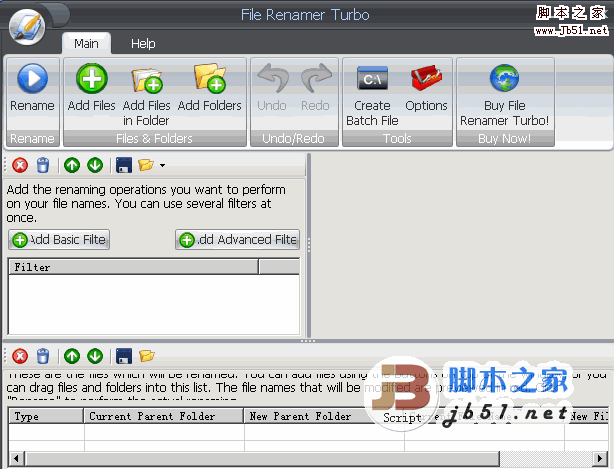This screenshot has width=614, height=469.
Task: Click the Add Basic Filter button
Action: pyautogui.click(x=59, y=240)
